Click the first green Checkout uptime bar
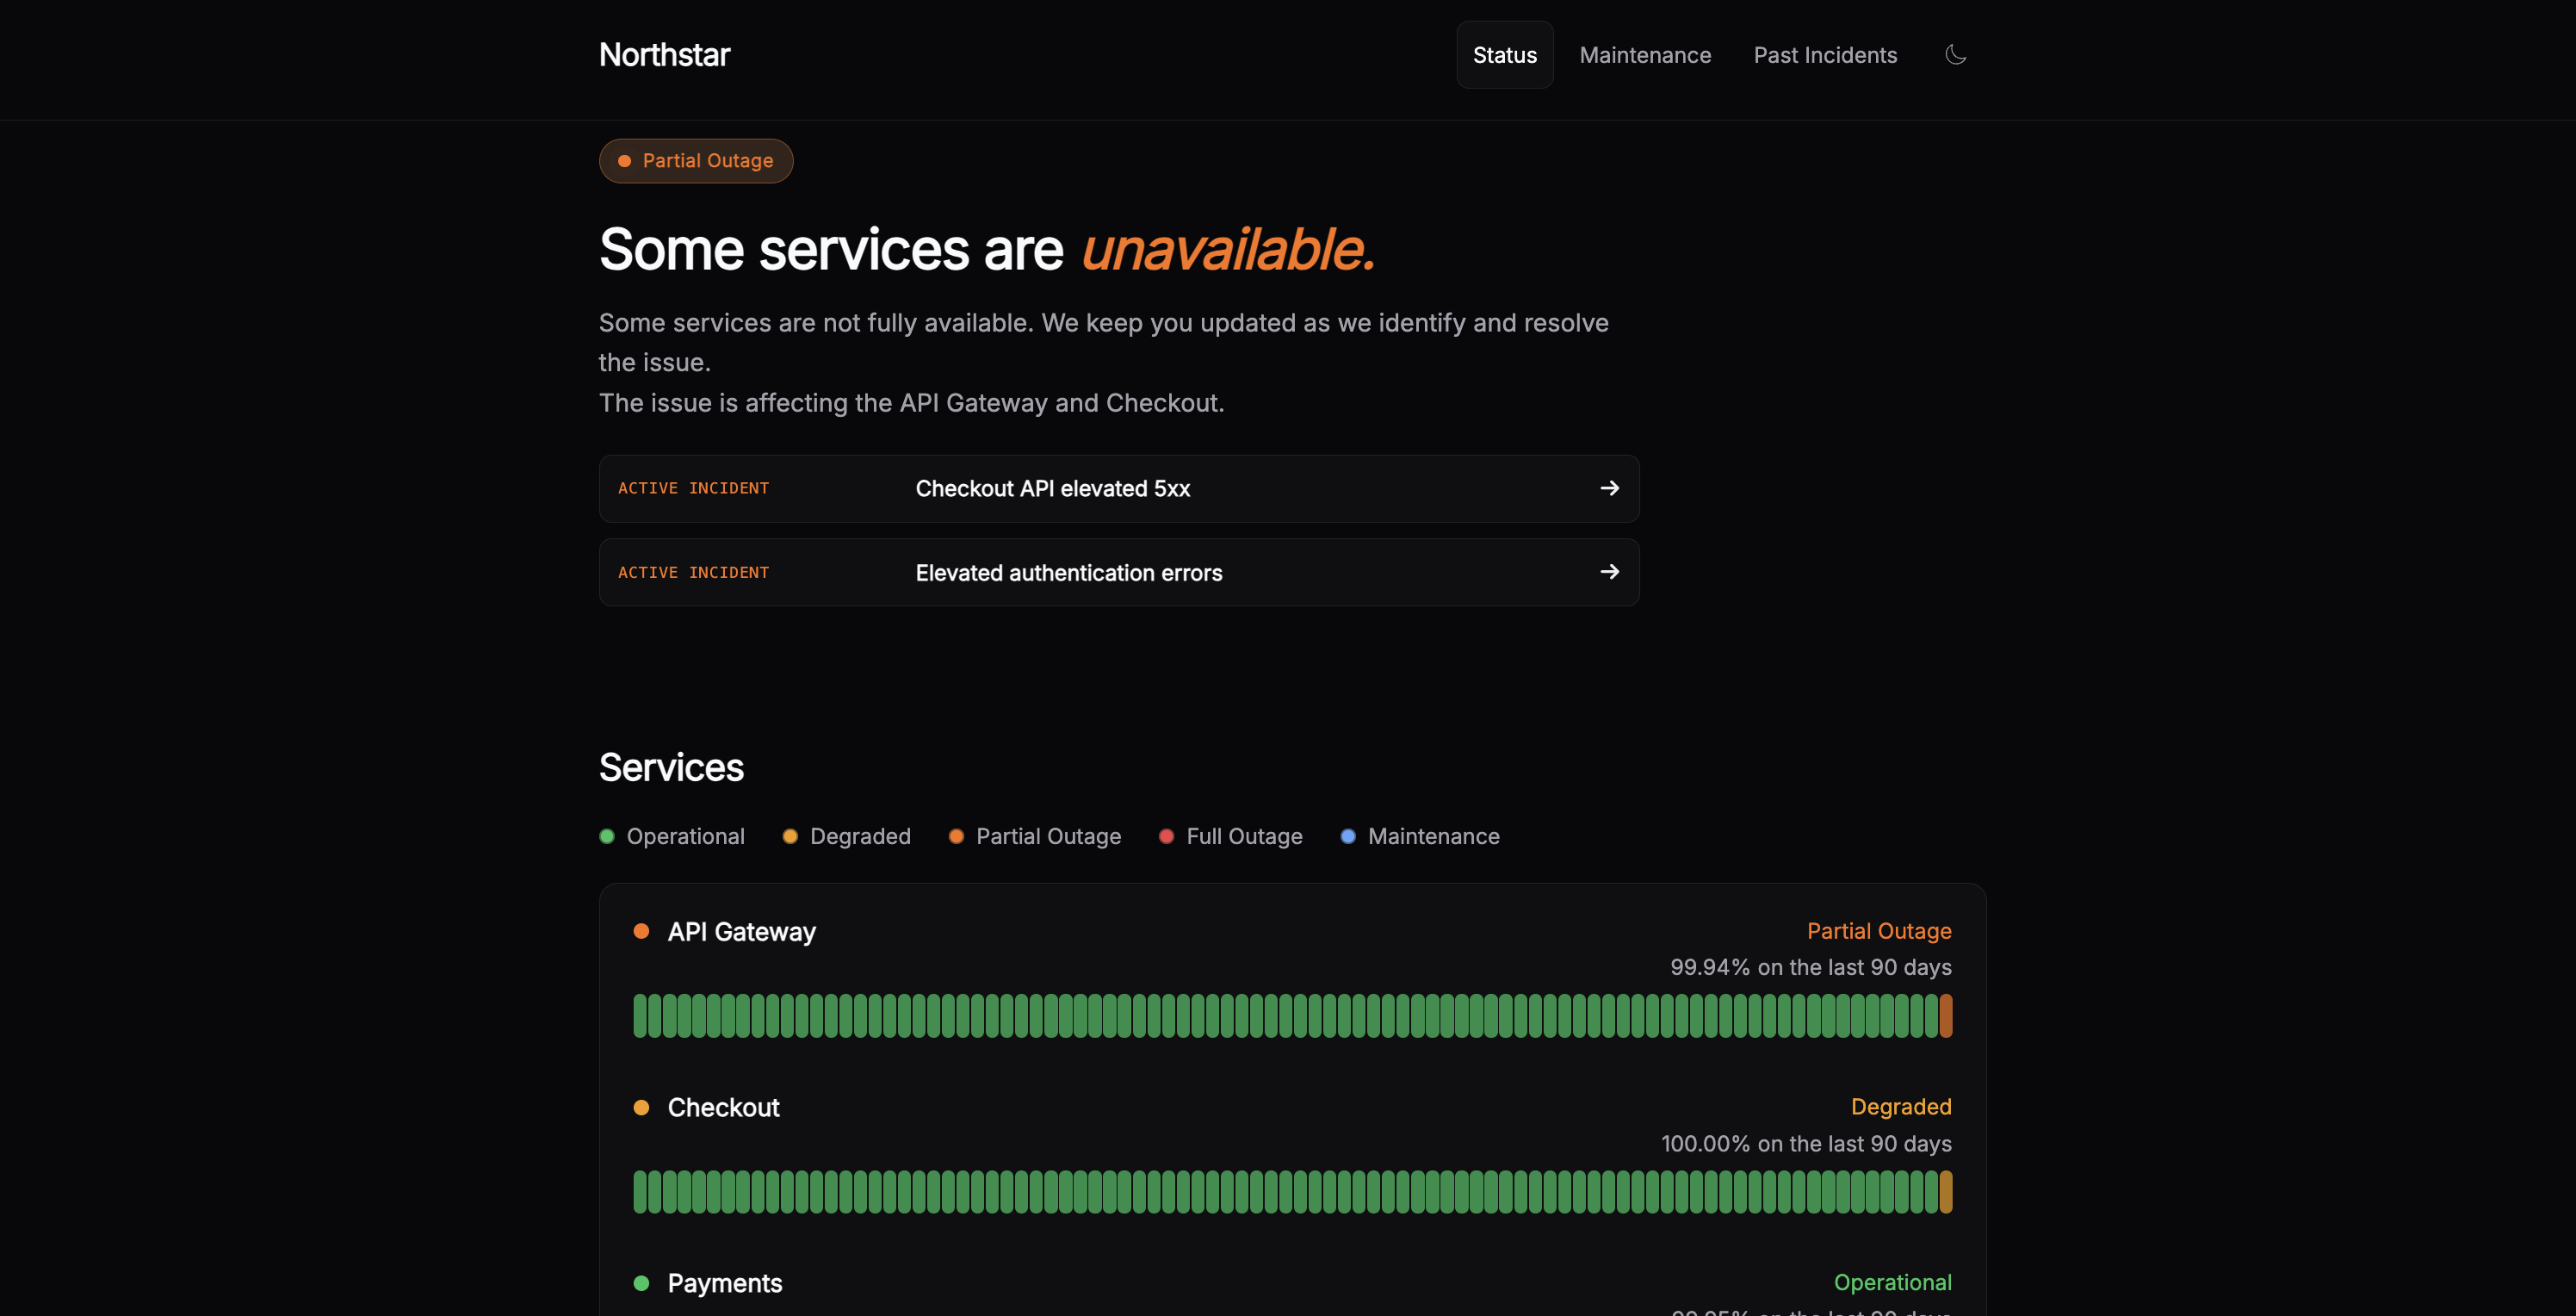The width and height of the screenshot is (2576, 1316). click(640, 1192)
